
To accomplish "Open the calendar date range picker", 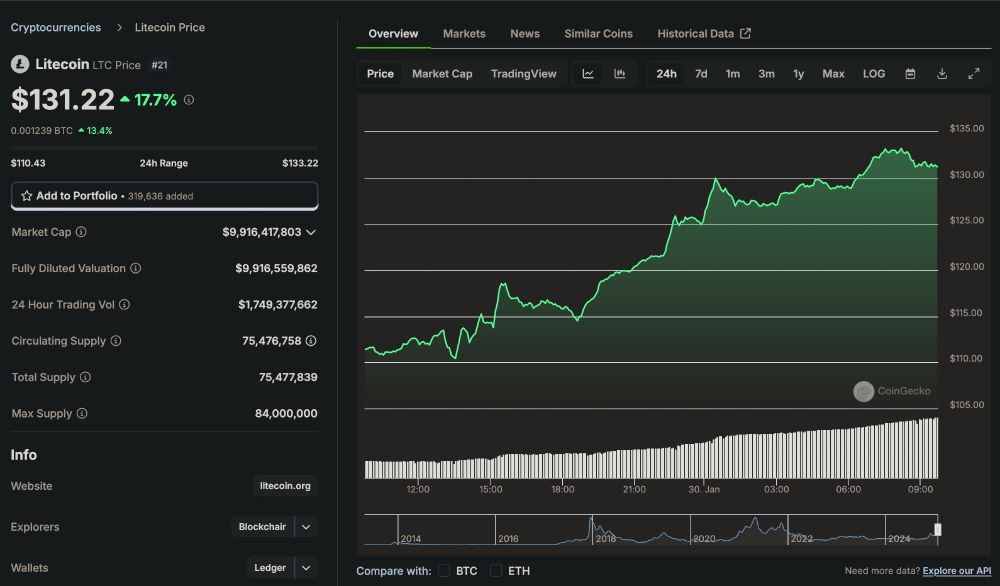I will 910,74.
